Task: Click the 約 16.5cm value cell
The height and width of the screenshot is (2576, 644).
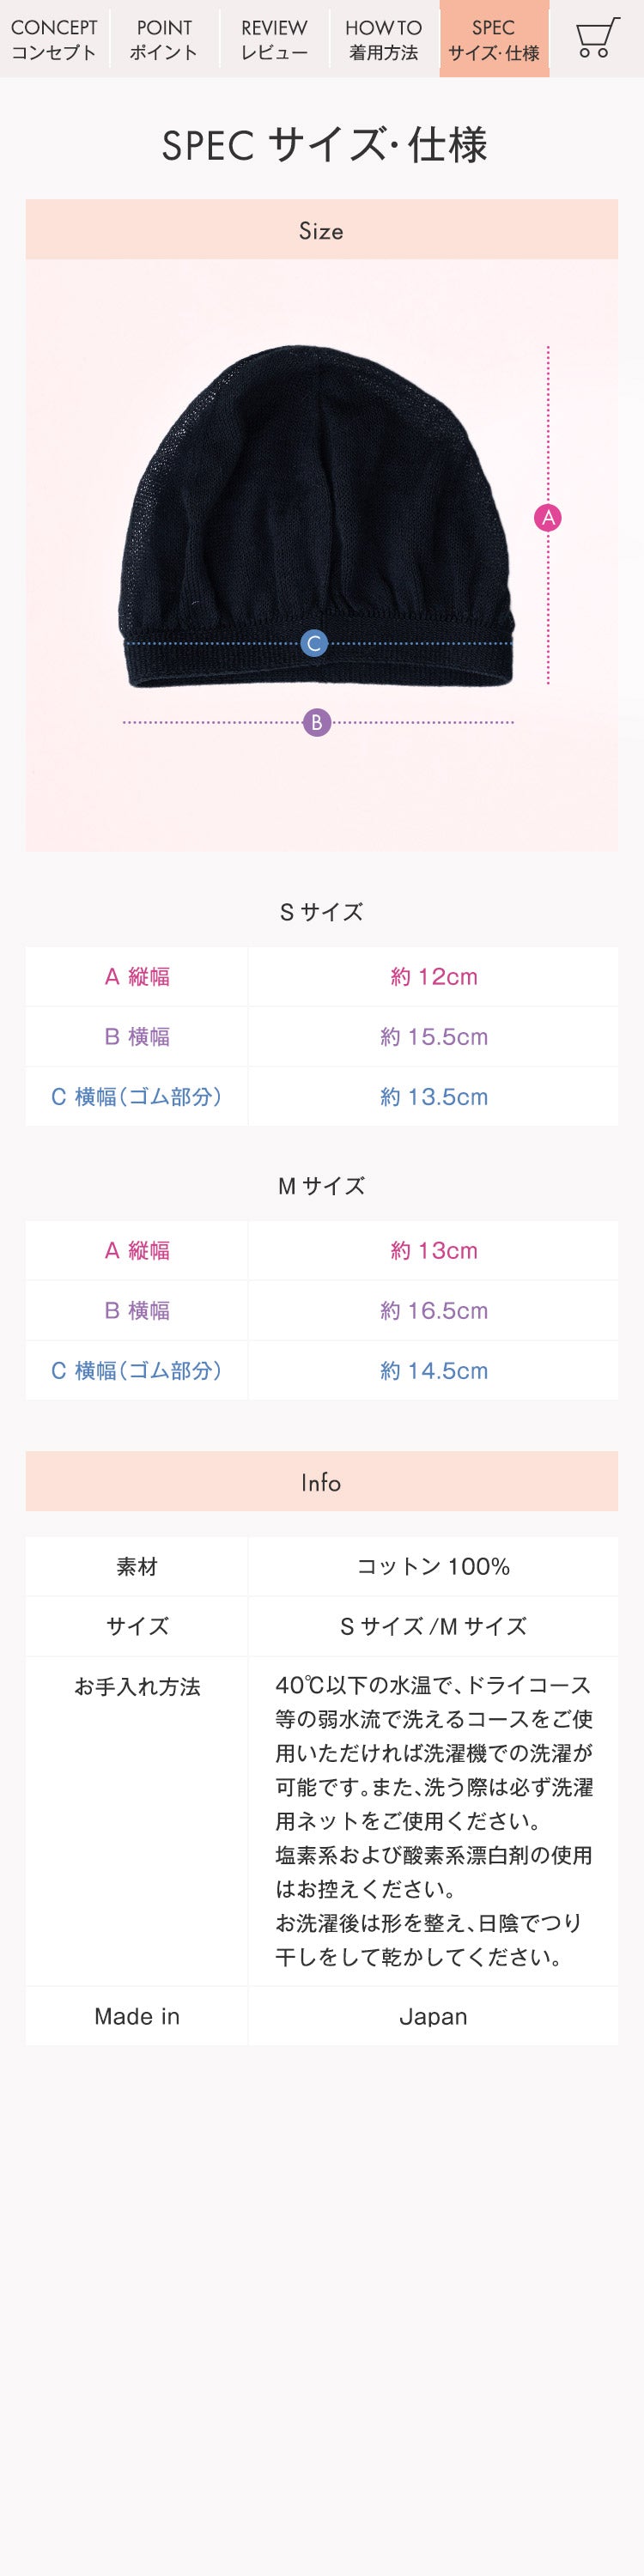Action: [433, 1311]
